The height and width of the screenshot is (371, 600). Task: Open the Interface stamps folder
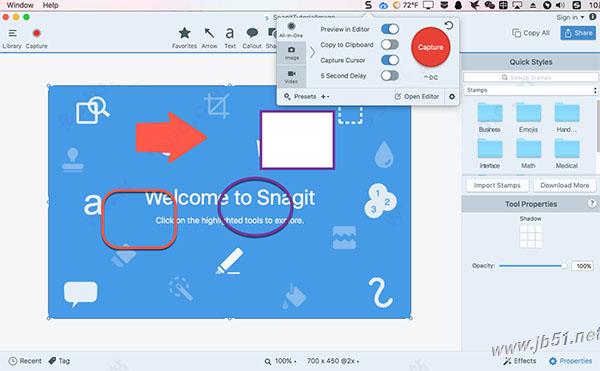click(x=489, y=154)
